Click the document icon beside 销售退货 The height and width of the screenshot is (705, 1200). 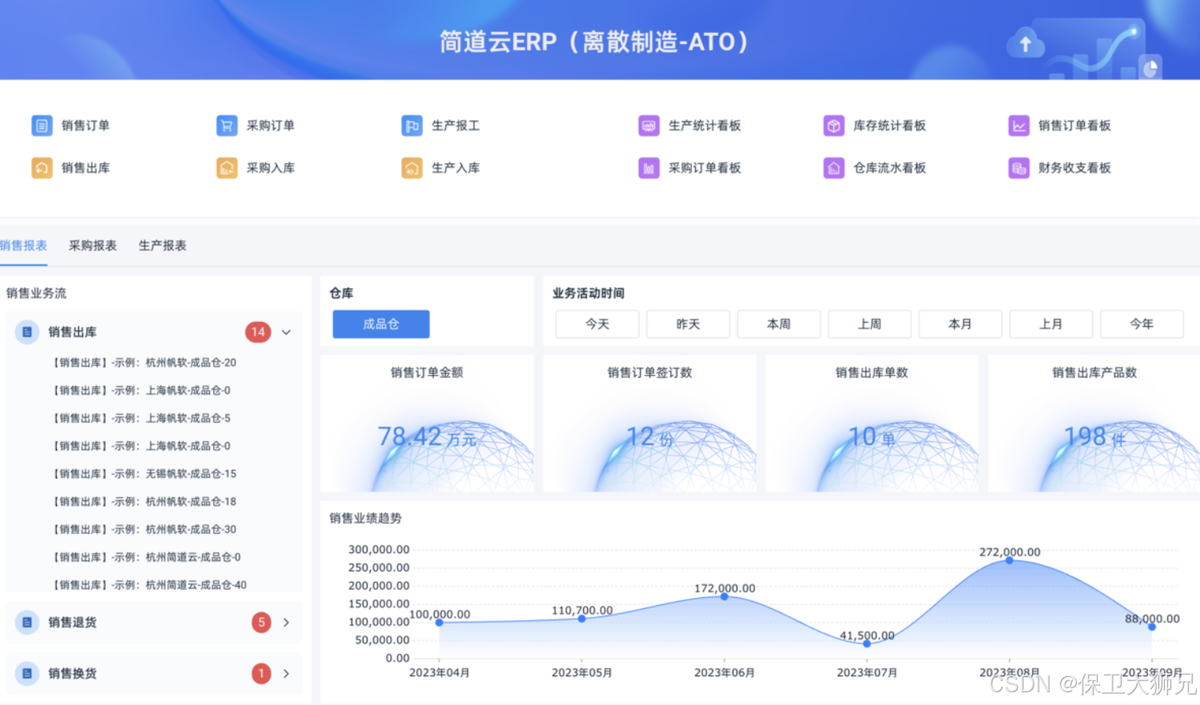click(27, 622)
